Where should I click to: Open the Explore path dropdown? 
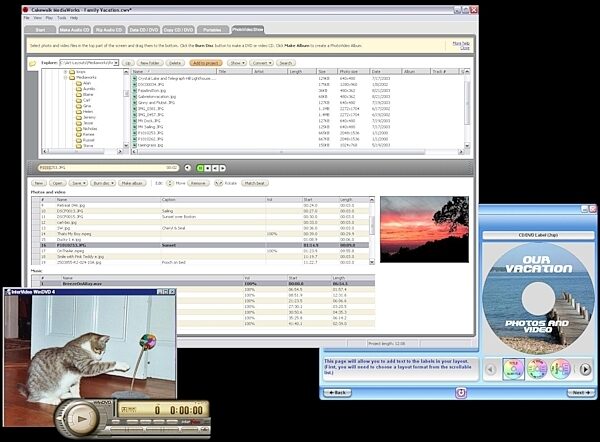116,63
